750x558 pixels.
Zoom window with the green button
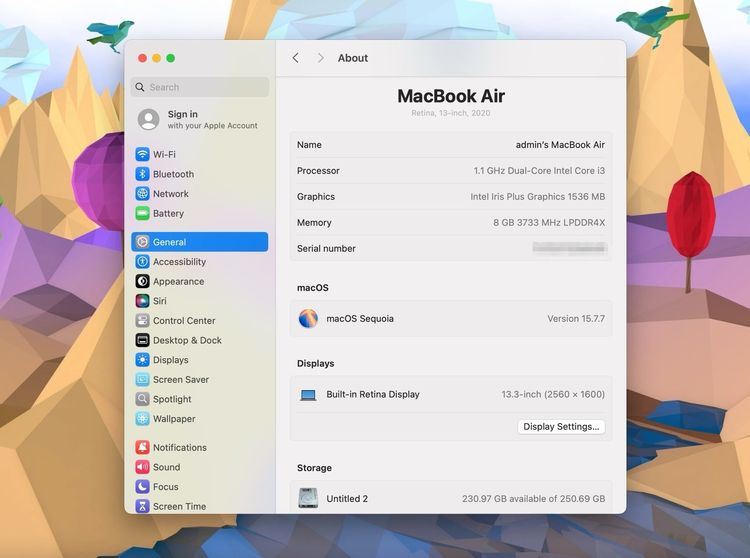click(171, 58)
